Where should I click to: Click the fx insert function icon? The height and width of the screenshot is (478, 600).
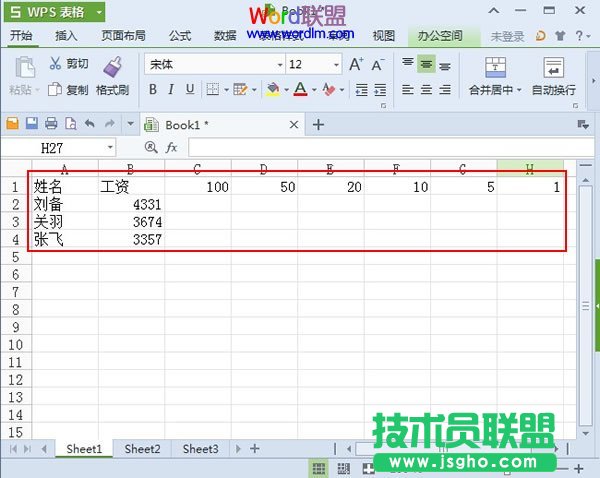(x=171, y=148)
